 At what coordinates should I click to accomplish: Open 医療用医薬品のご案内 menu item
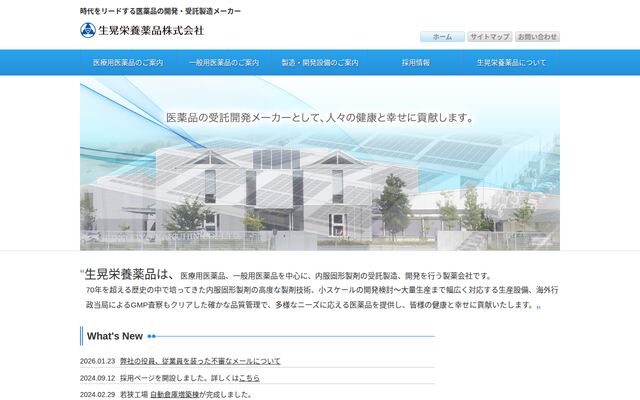pyautogui.click(x=128, y=63)
